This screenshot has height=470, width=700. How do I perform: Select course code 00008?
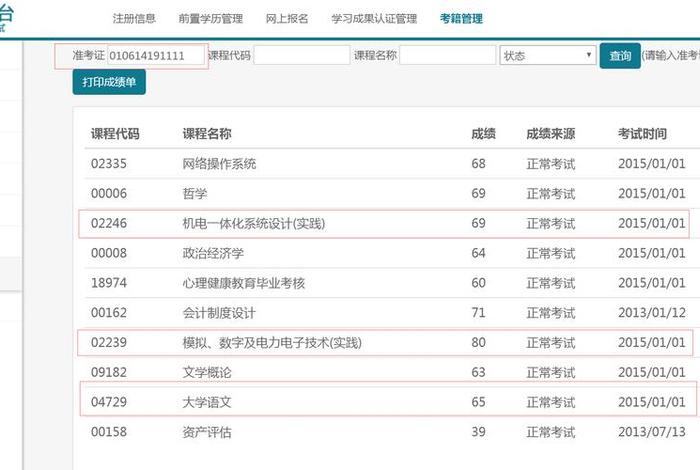point(108,253)
